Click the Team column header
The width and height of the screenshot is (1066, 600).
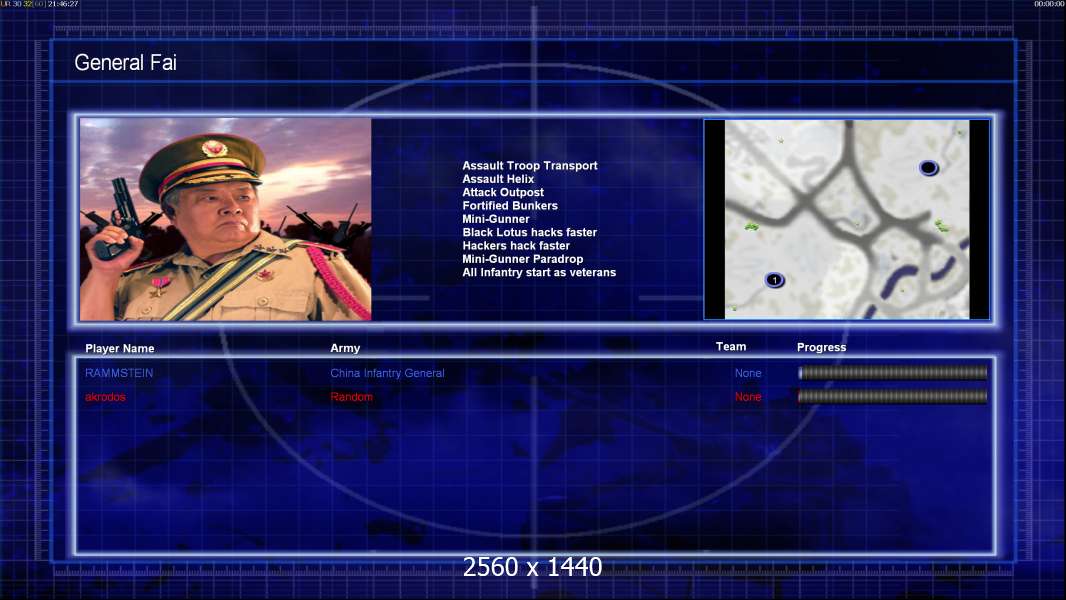pyautogui.click(x=731, y=347)
